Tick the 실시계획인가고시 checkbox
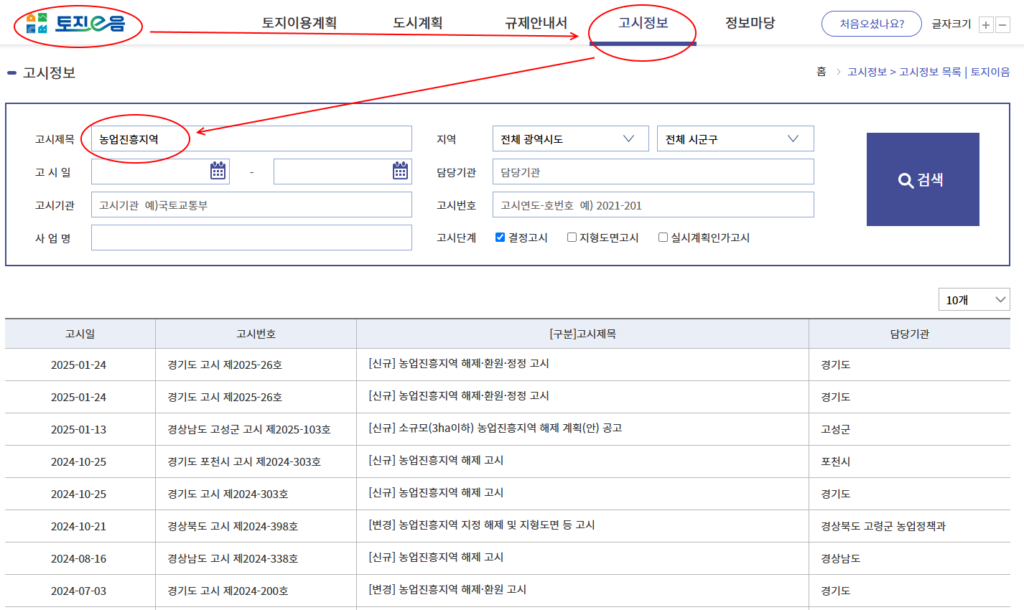The height and width of the screenshot is (610, 1024). pyautogui.click(x=663, y=238)
